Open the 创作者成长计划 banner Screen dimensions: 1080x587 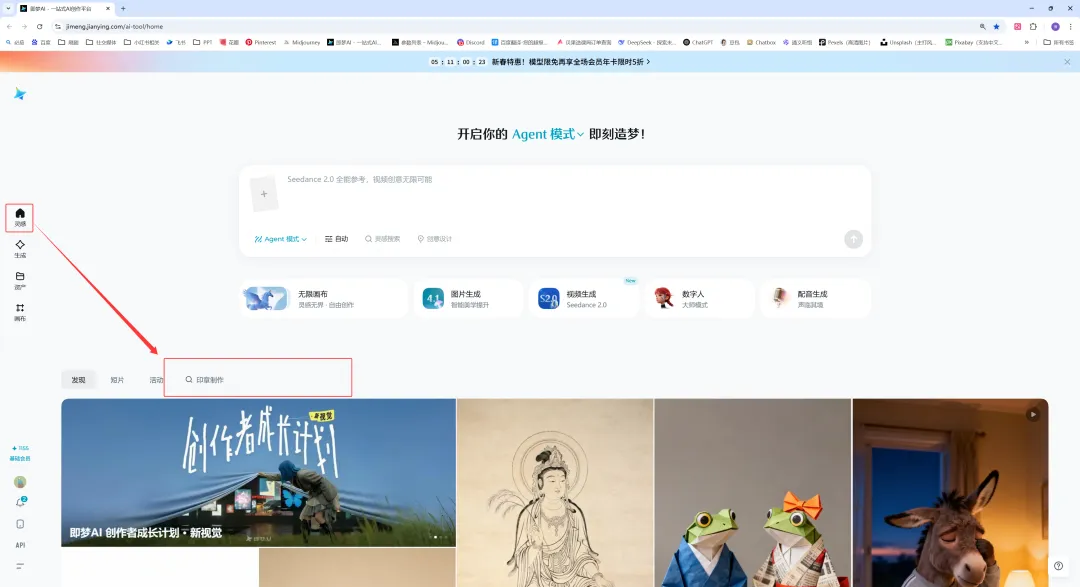pyautogui.click(x=258, y=473)
